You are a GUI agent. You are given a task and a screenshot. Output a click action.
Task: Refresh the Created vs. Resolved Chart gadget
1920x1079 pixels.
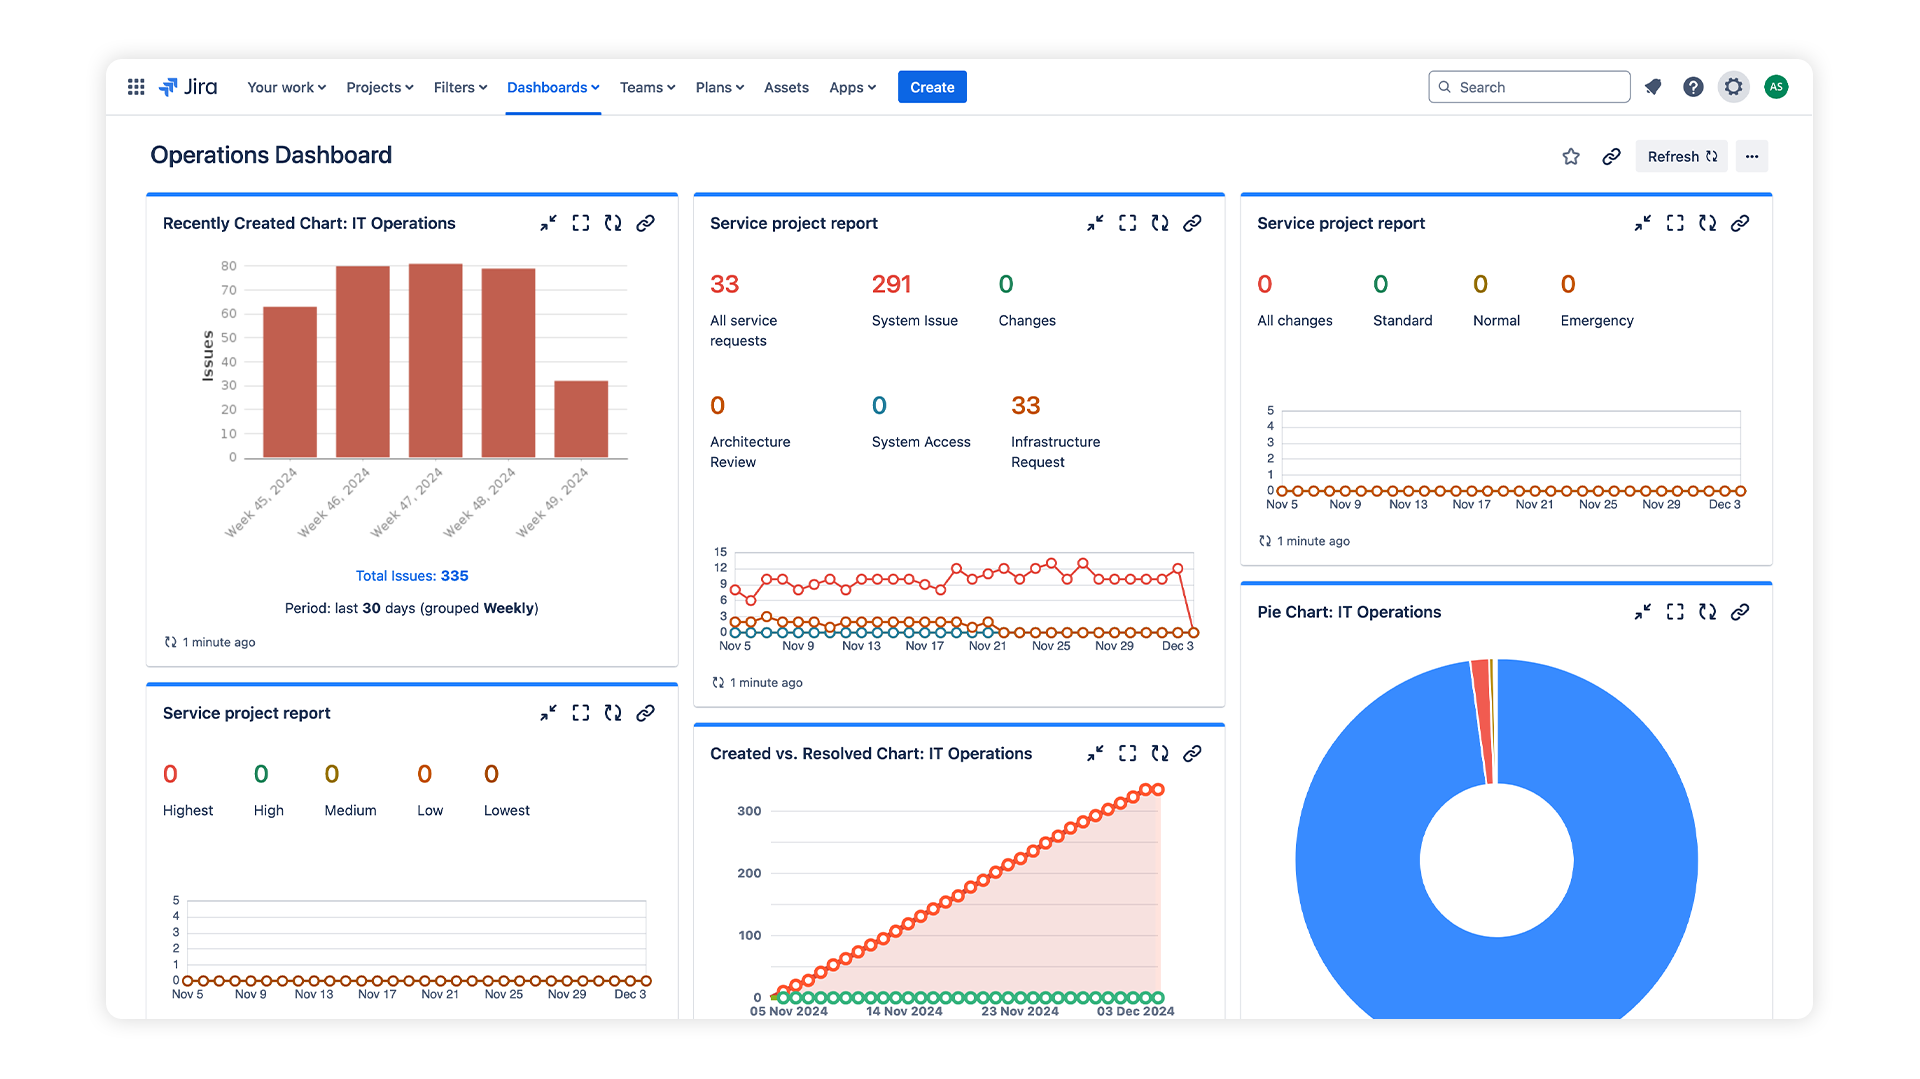pos(1160,754)
